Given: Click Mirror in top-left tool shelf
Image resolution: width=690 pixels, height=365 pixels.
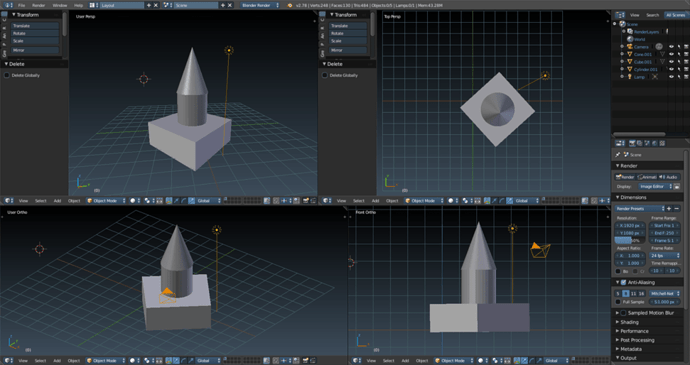Looking at the screenshot, I should click(35, 50).
